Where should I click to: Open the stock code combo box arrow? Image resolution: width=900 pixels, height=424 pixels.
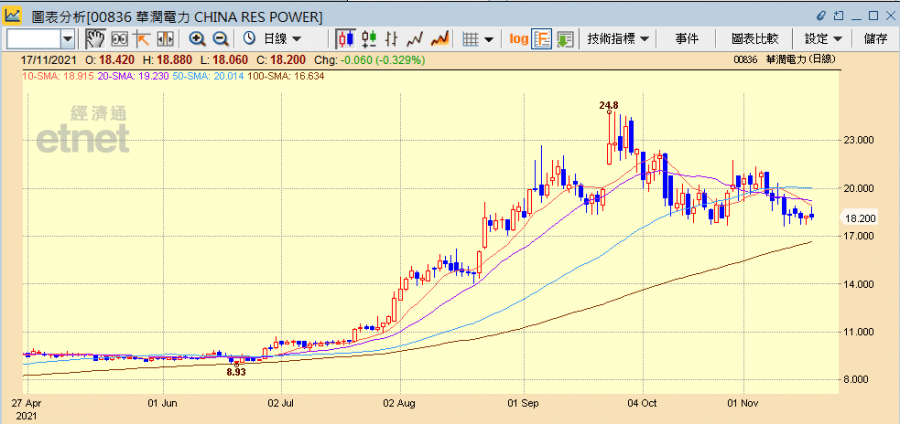click(x=67, y=39)
